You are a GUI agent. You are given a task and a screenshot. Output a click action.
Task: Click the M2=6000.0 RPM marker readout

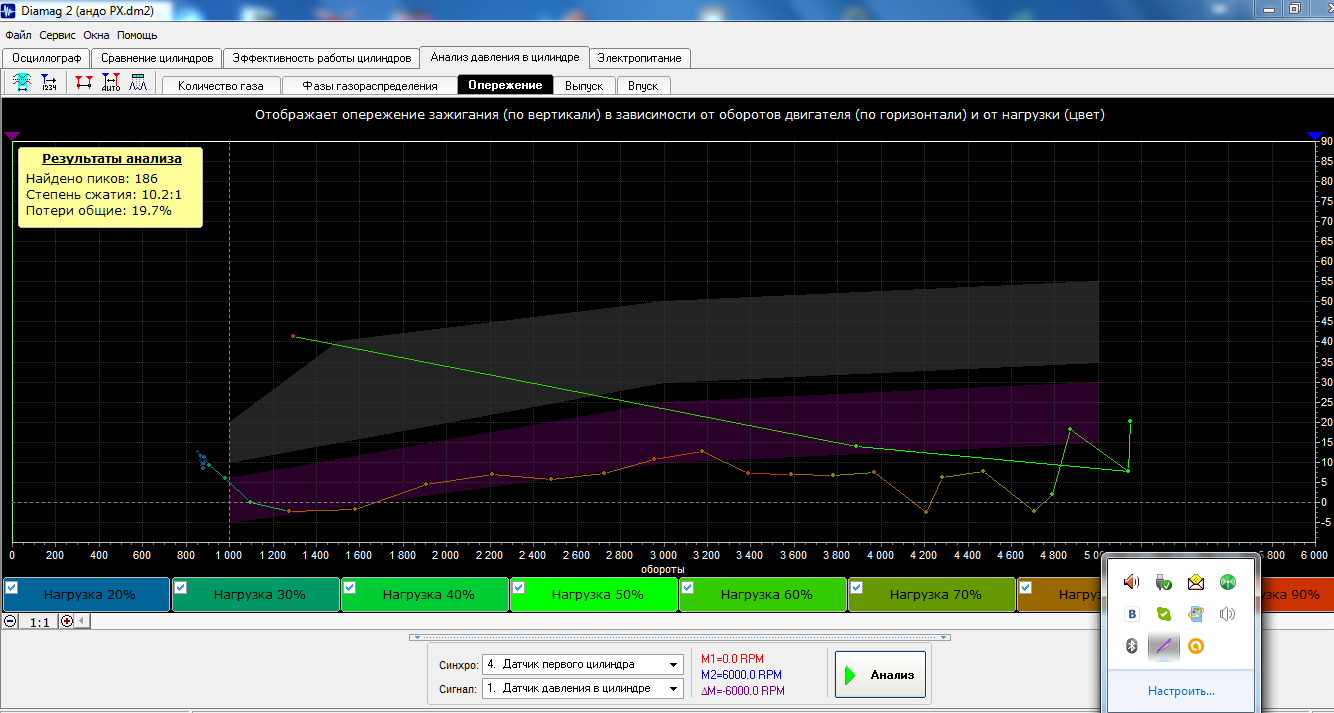click(741, 675)
